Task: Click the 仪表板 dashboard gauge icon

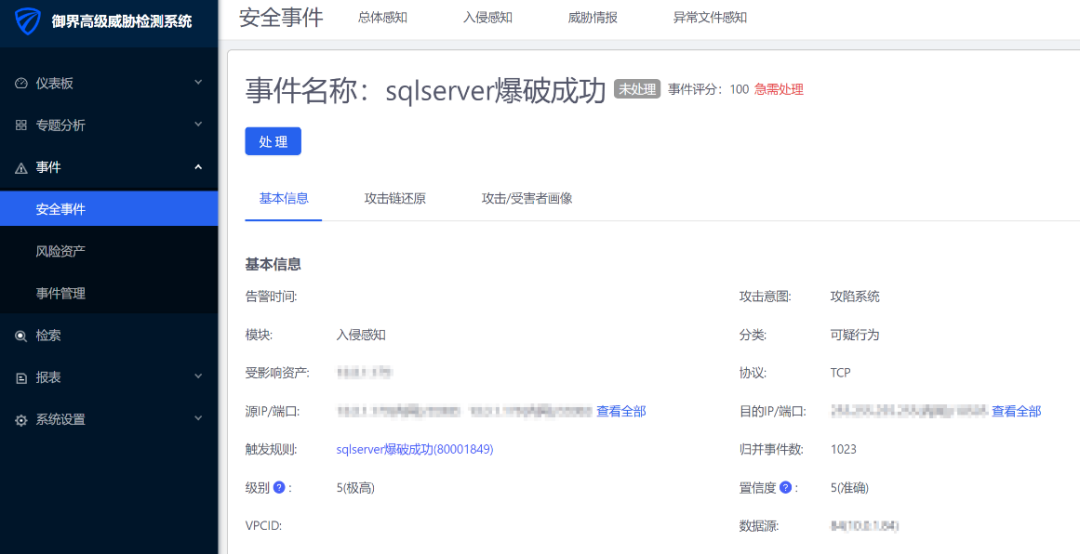Action: point(21,84)
